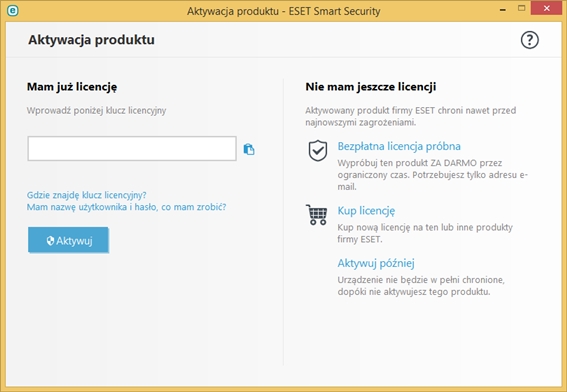Open the help question mark icon

point(529,40)
